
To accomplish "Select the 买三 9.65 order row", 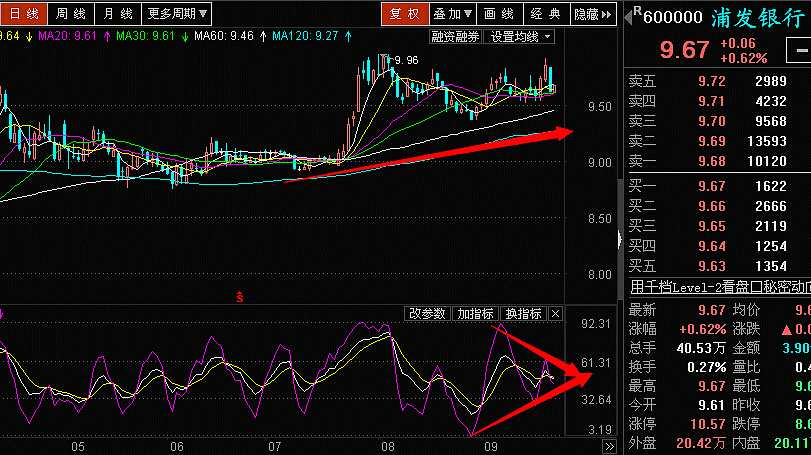I will 717,226.
